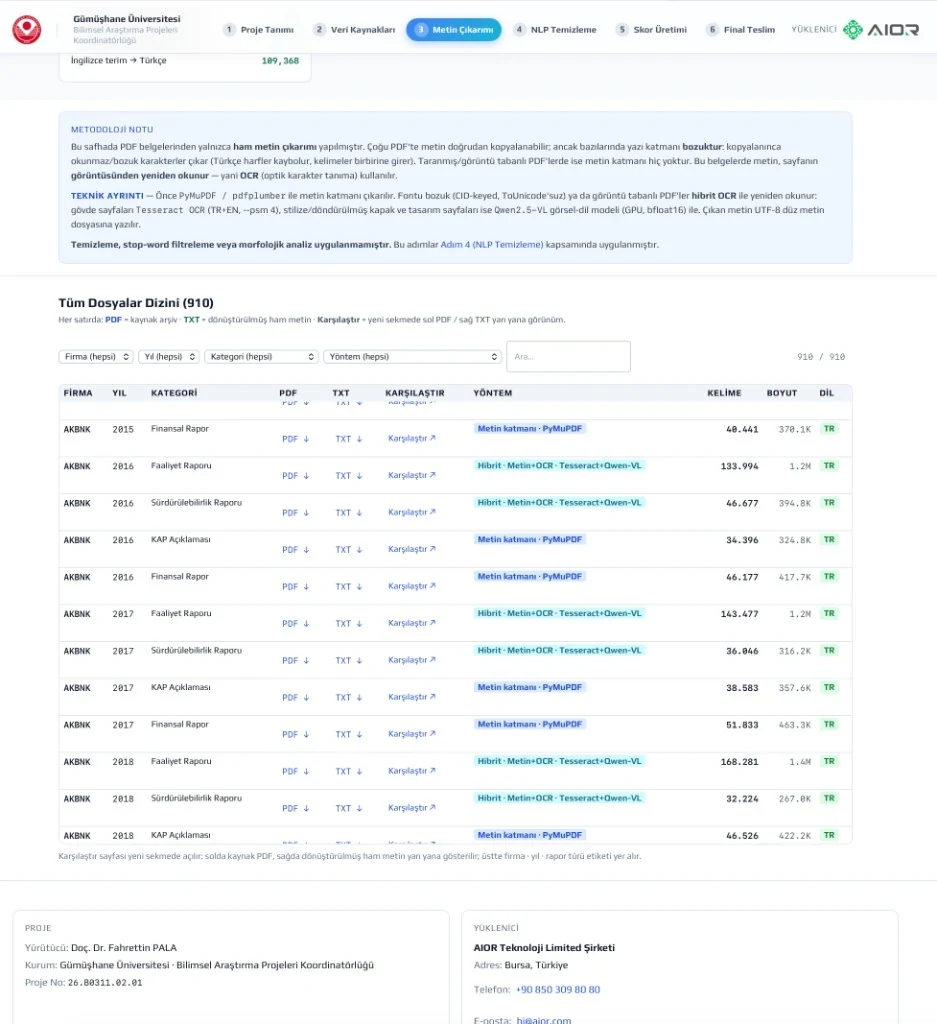Click the Tüm Dosyalar Dizini (910) heading
The height and width of the screenshot is (1024, 937).
(136, 303)
